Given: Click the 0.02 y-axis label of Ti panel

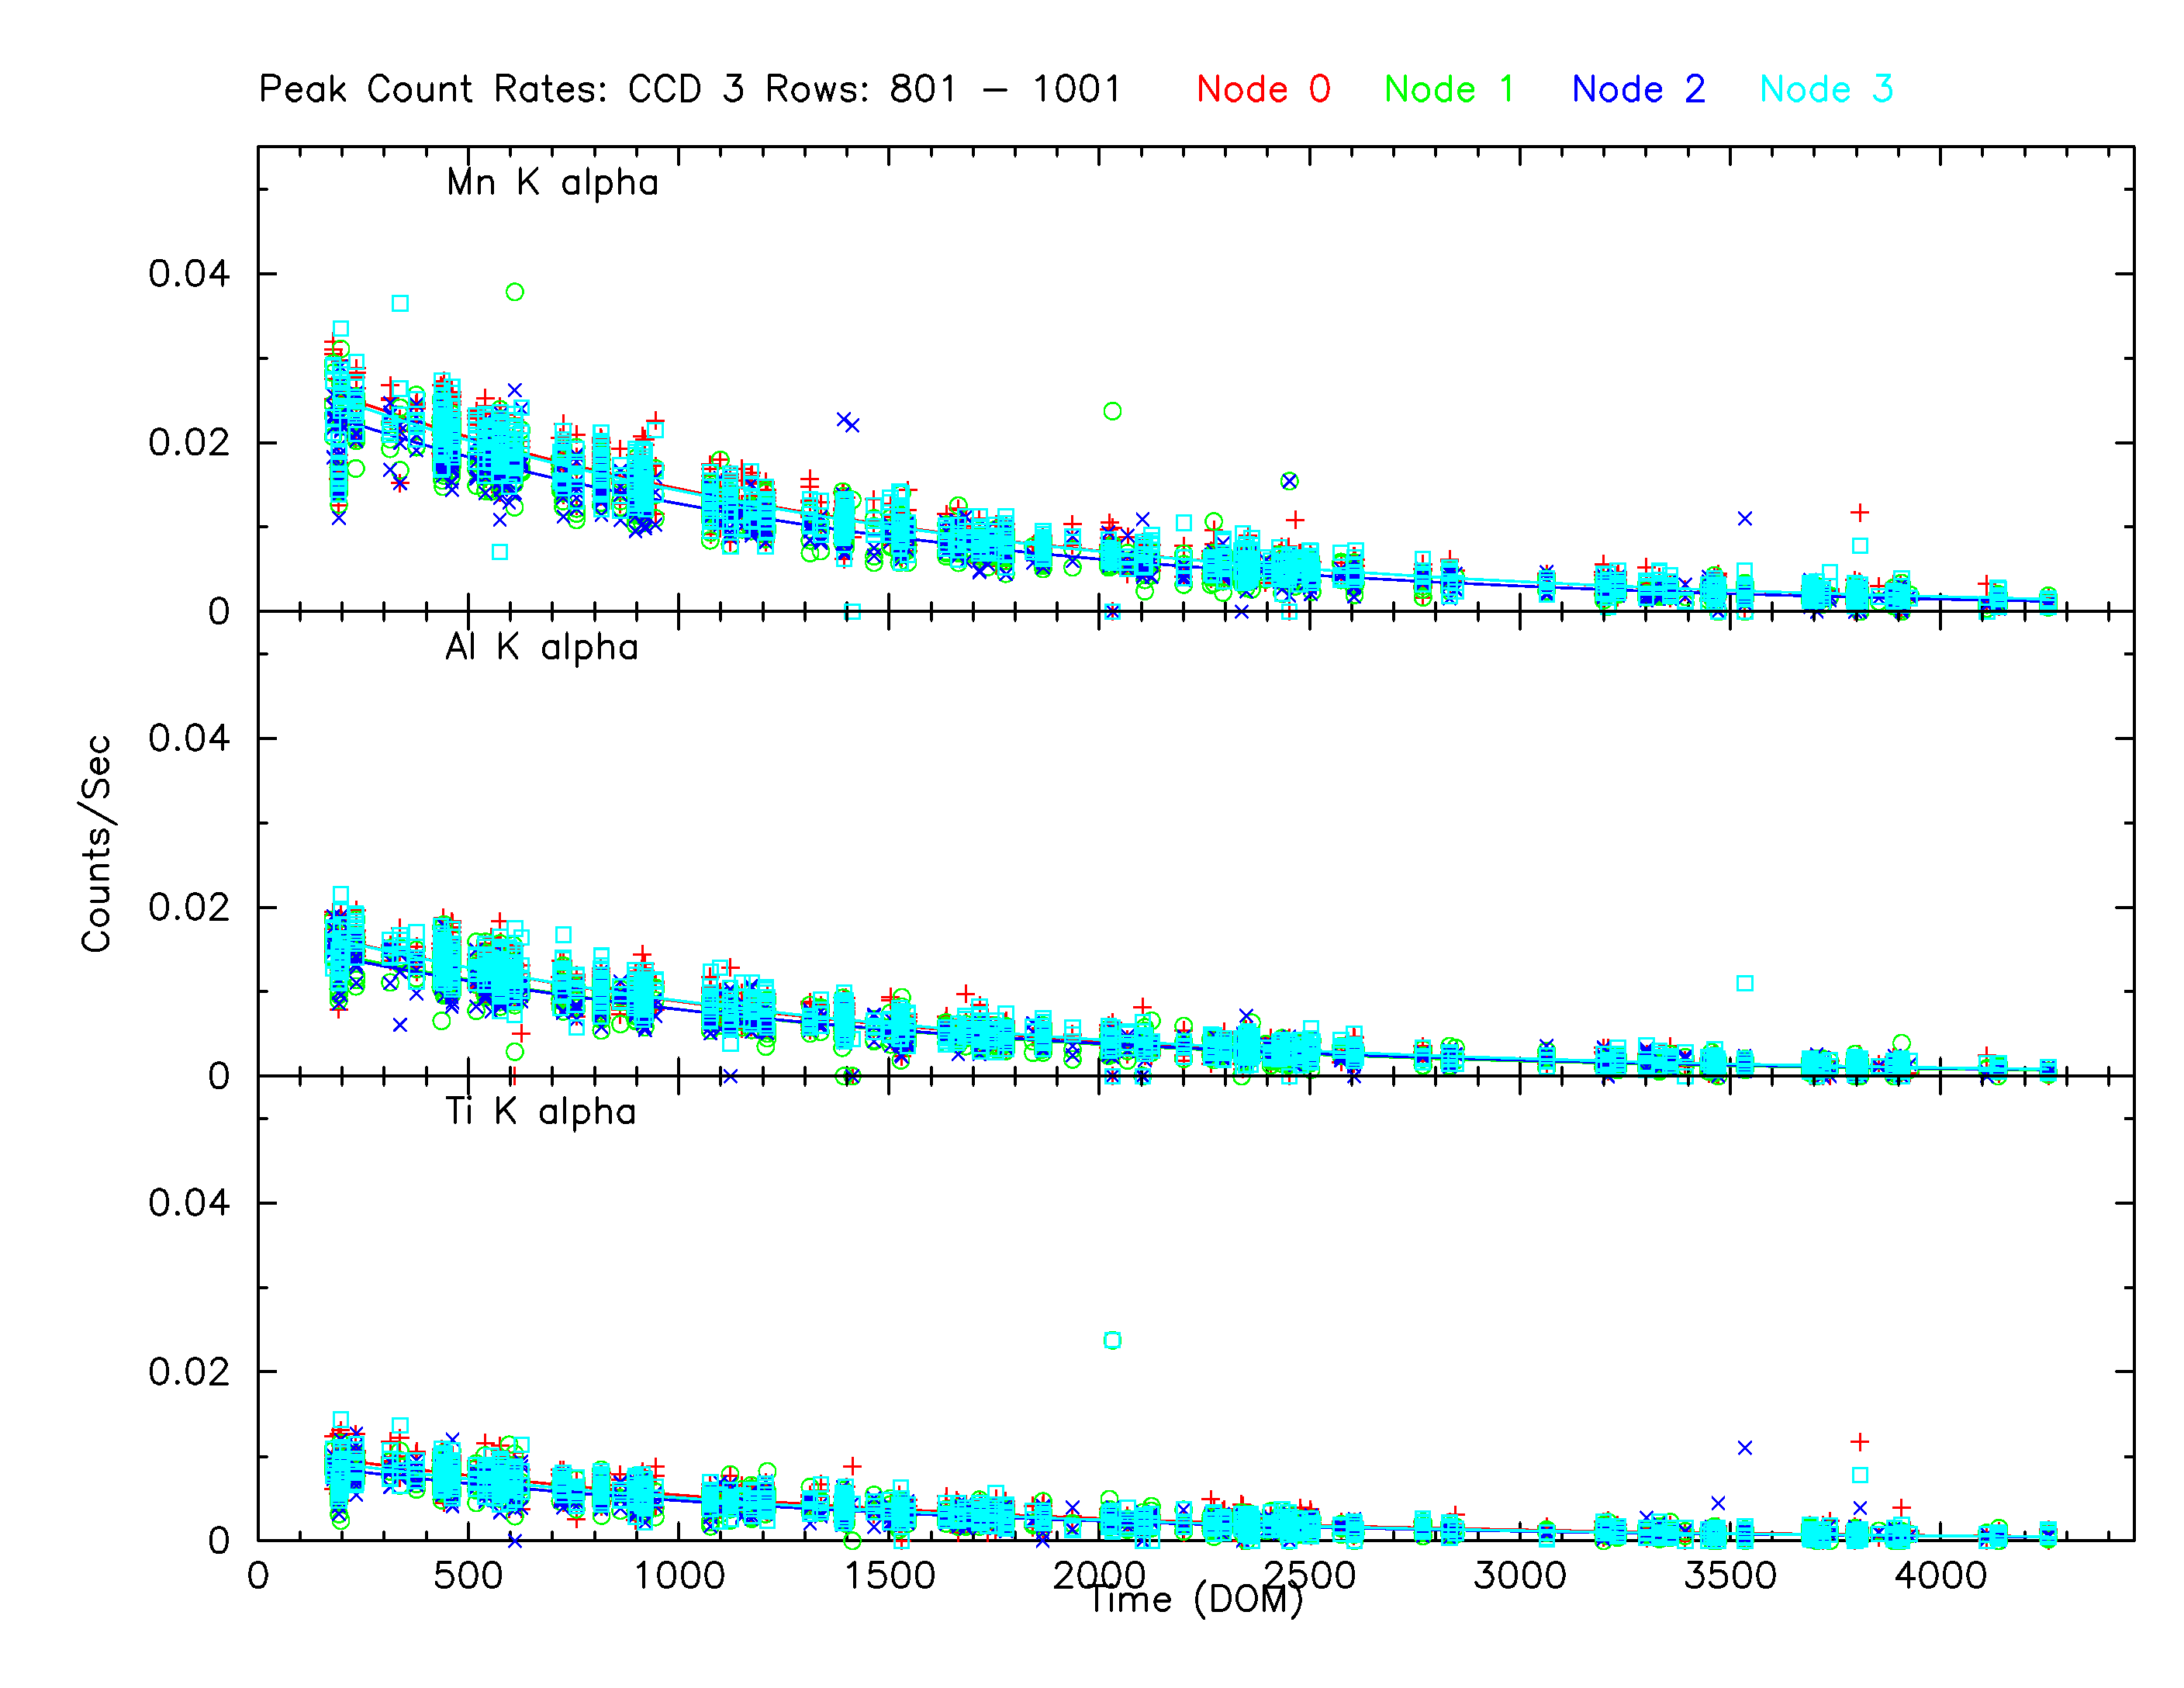Looking at the screenshot, I should coord(189,1372).
